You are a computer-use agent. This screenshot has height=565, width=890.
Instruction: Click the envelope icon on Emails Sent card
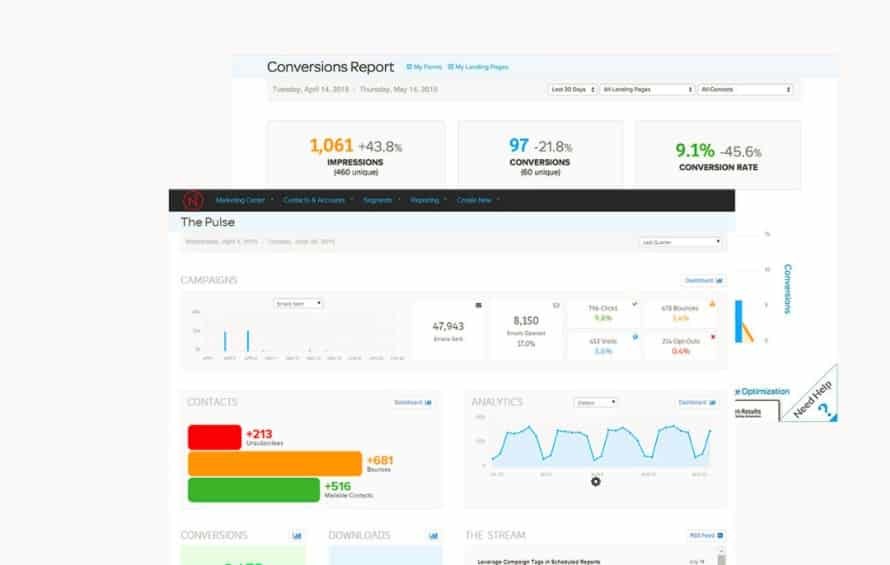tap(478, 305)
